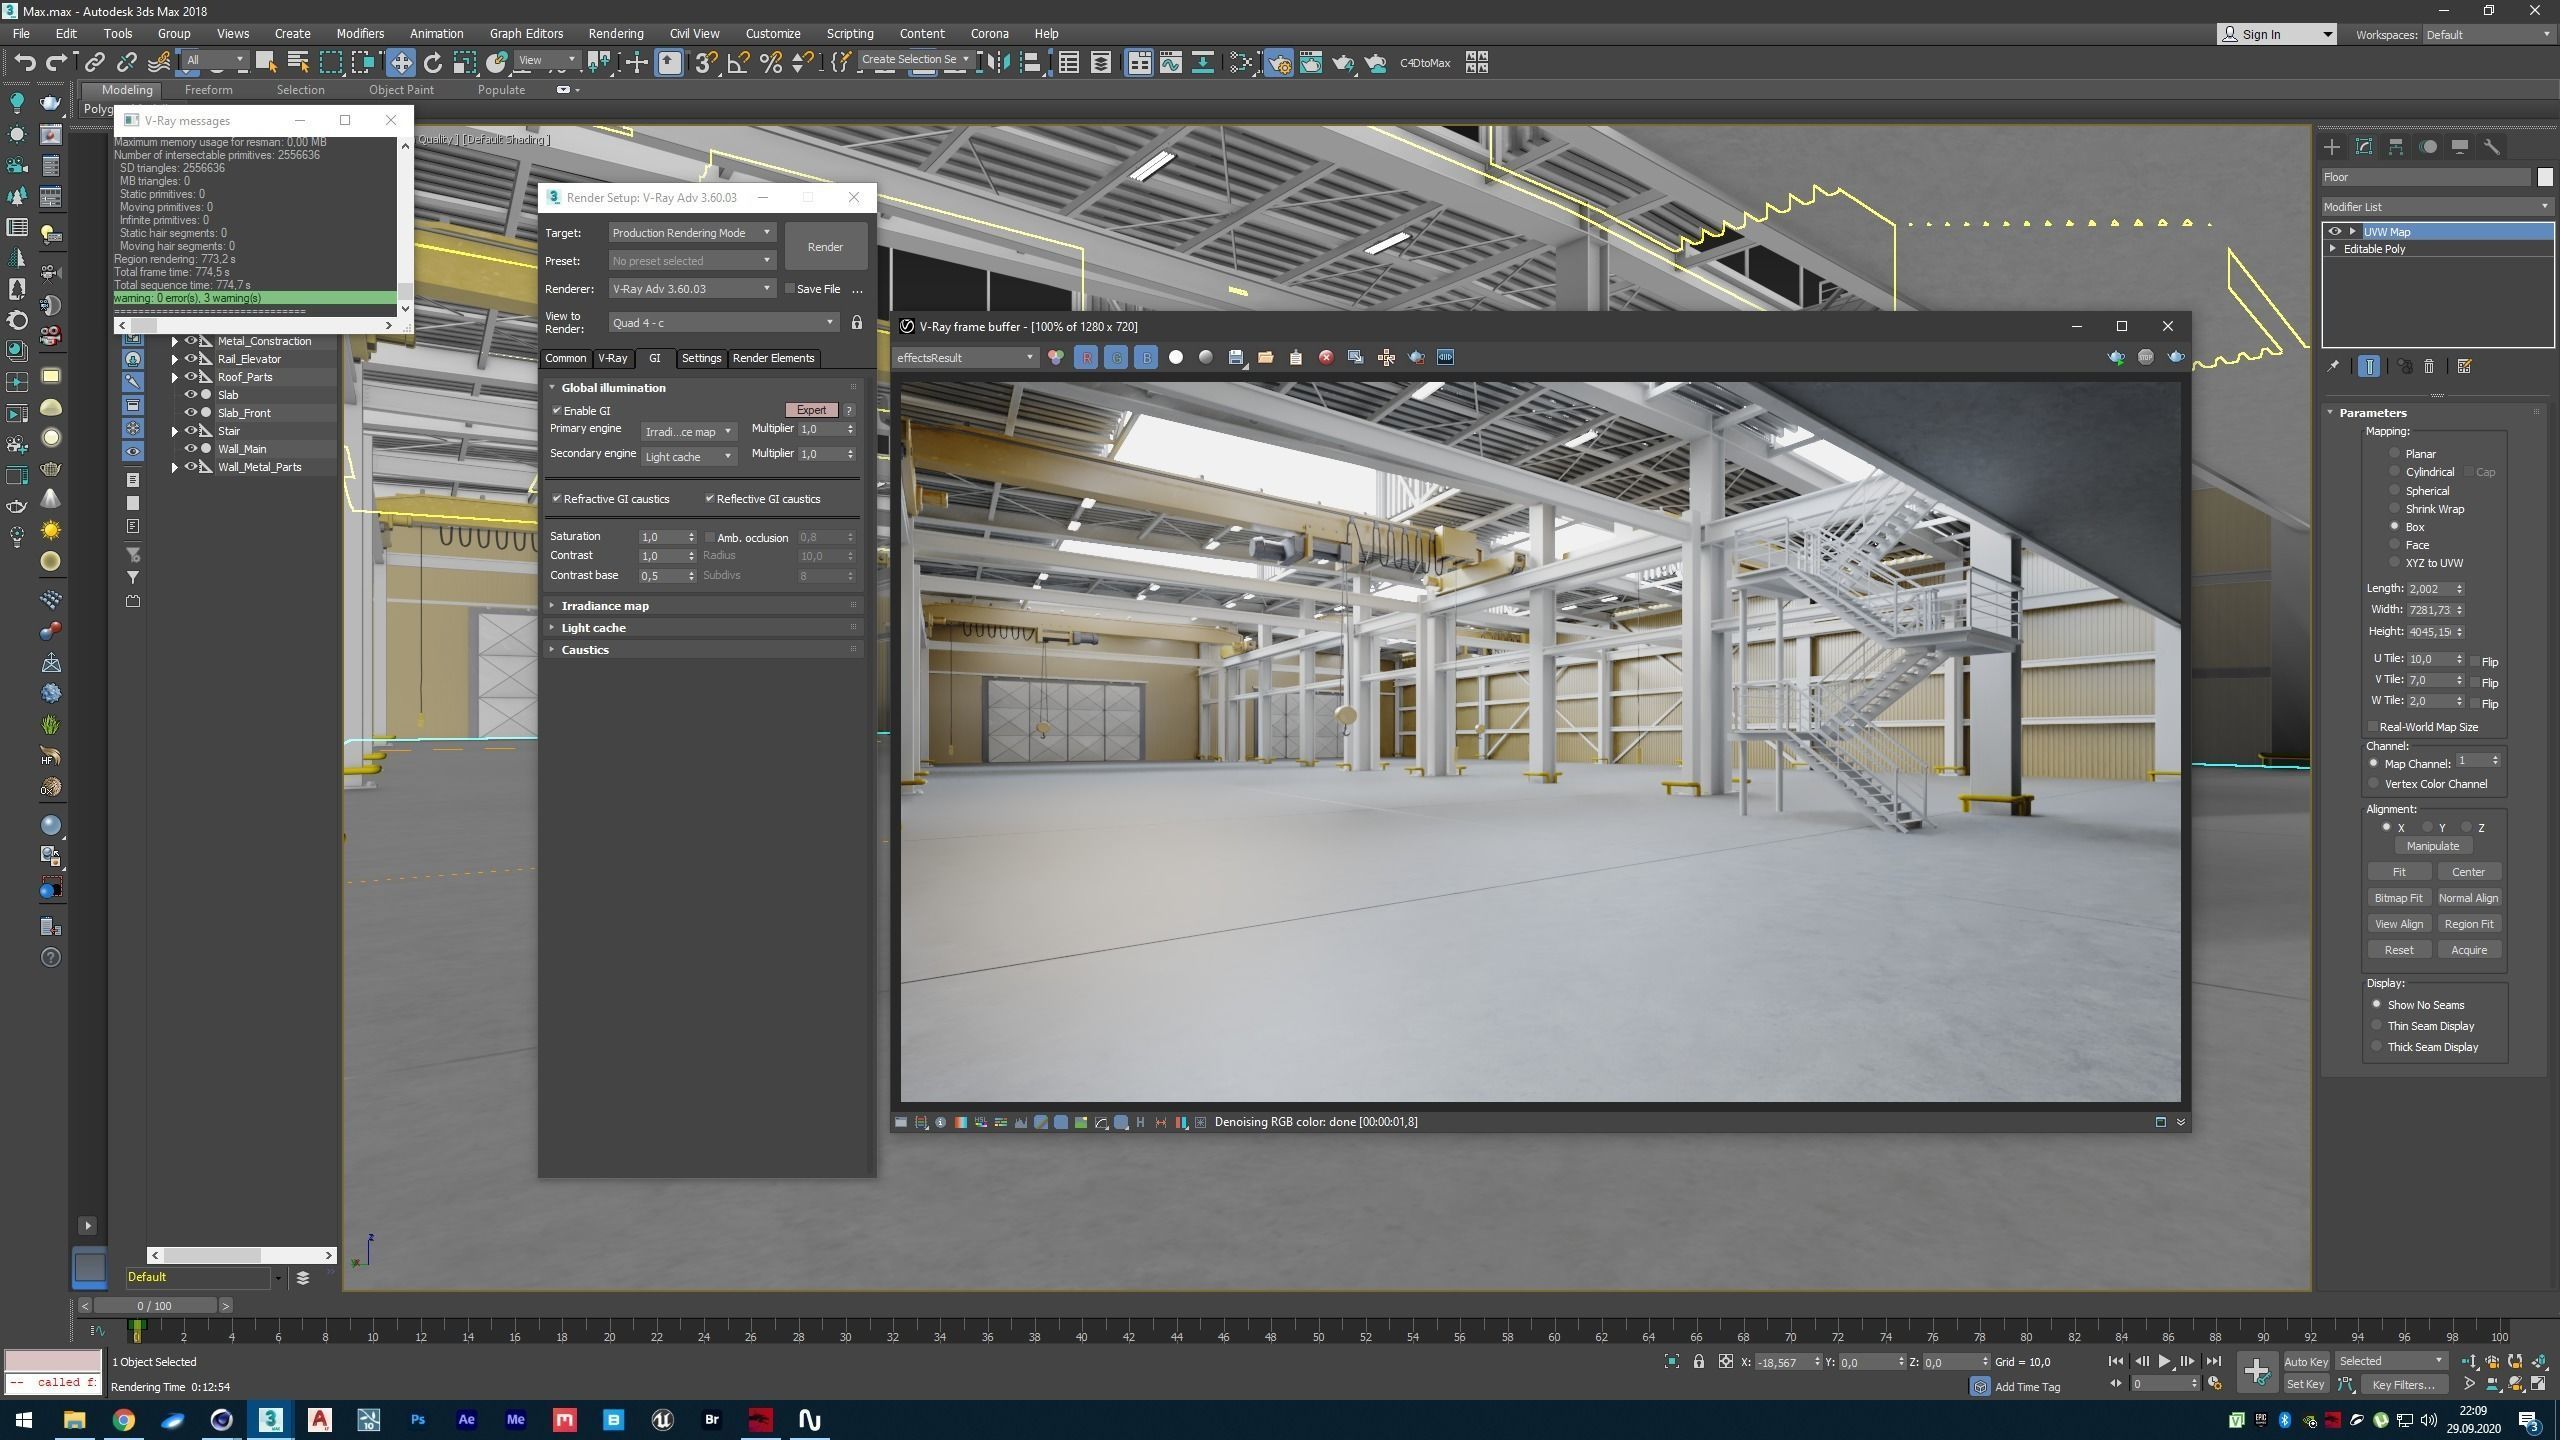This screenshot has width=2560, height=1440.
Task: Toggle Reflective GI caustics checkbox
Action: point(710,499)
